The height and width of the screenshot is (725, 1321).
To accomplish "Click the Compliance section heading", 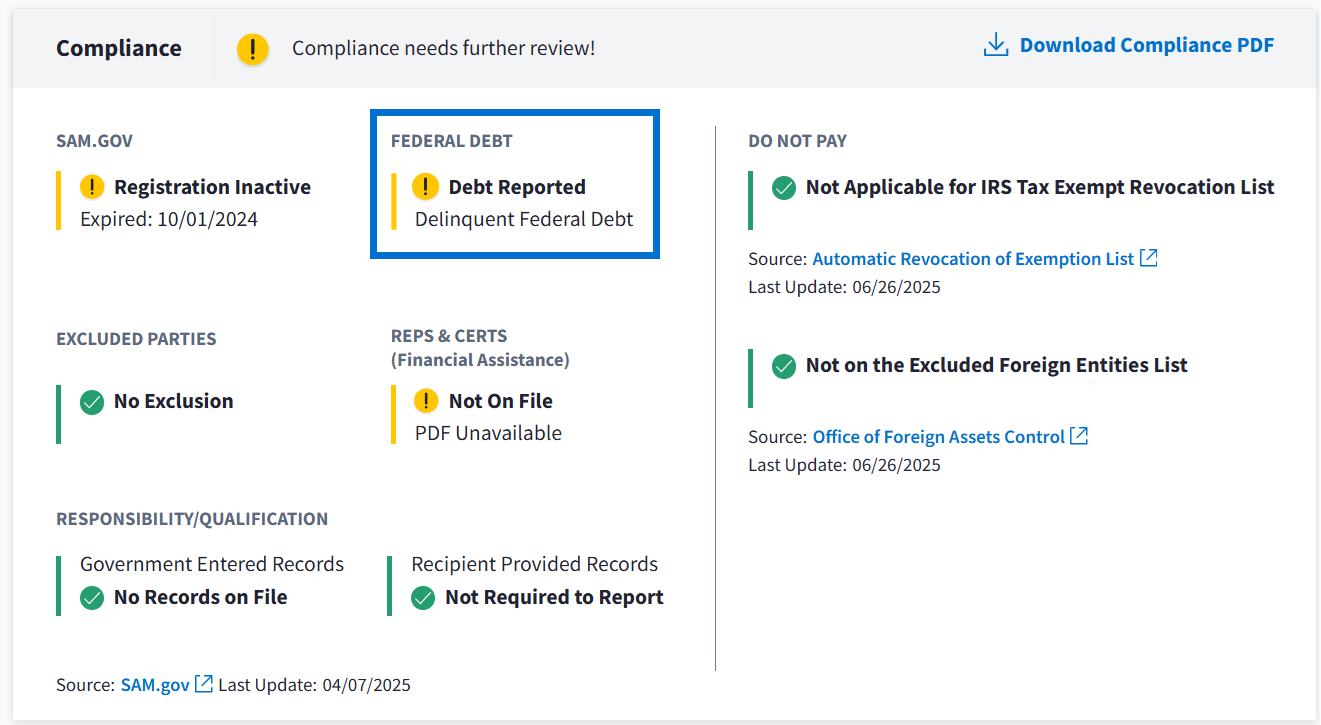I will click(119, 48).
